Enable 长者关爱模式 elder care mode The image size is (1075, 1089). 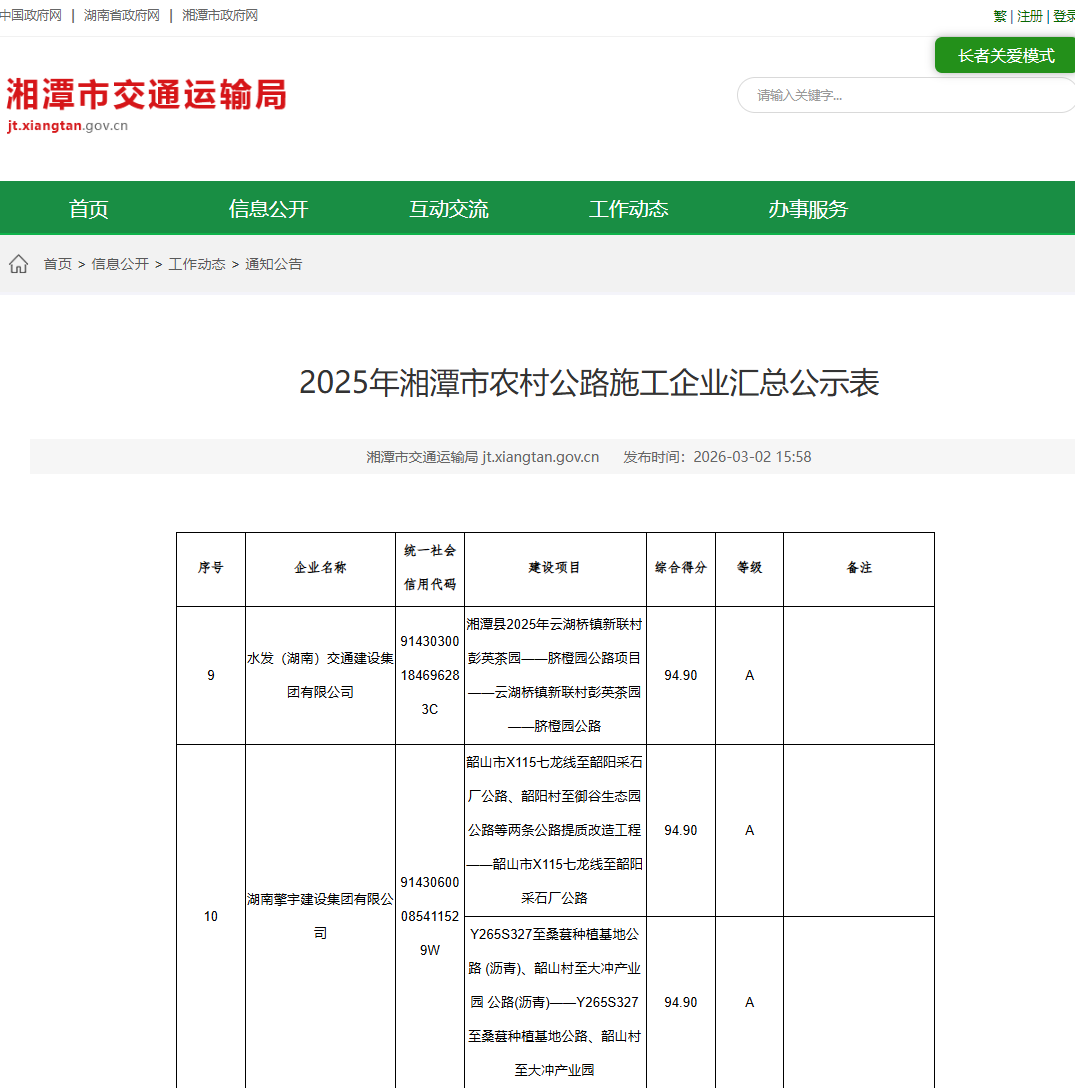pyautogui.click(x=1004, y=55)
